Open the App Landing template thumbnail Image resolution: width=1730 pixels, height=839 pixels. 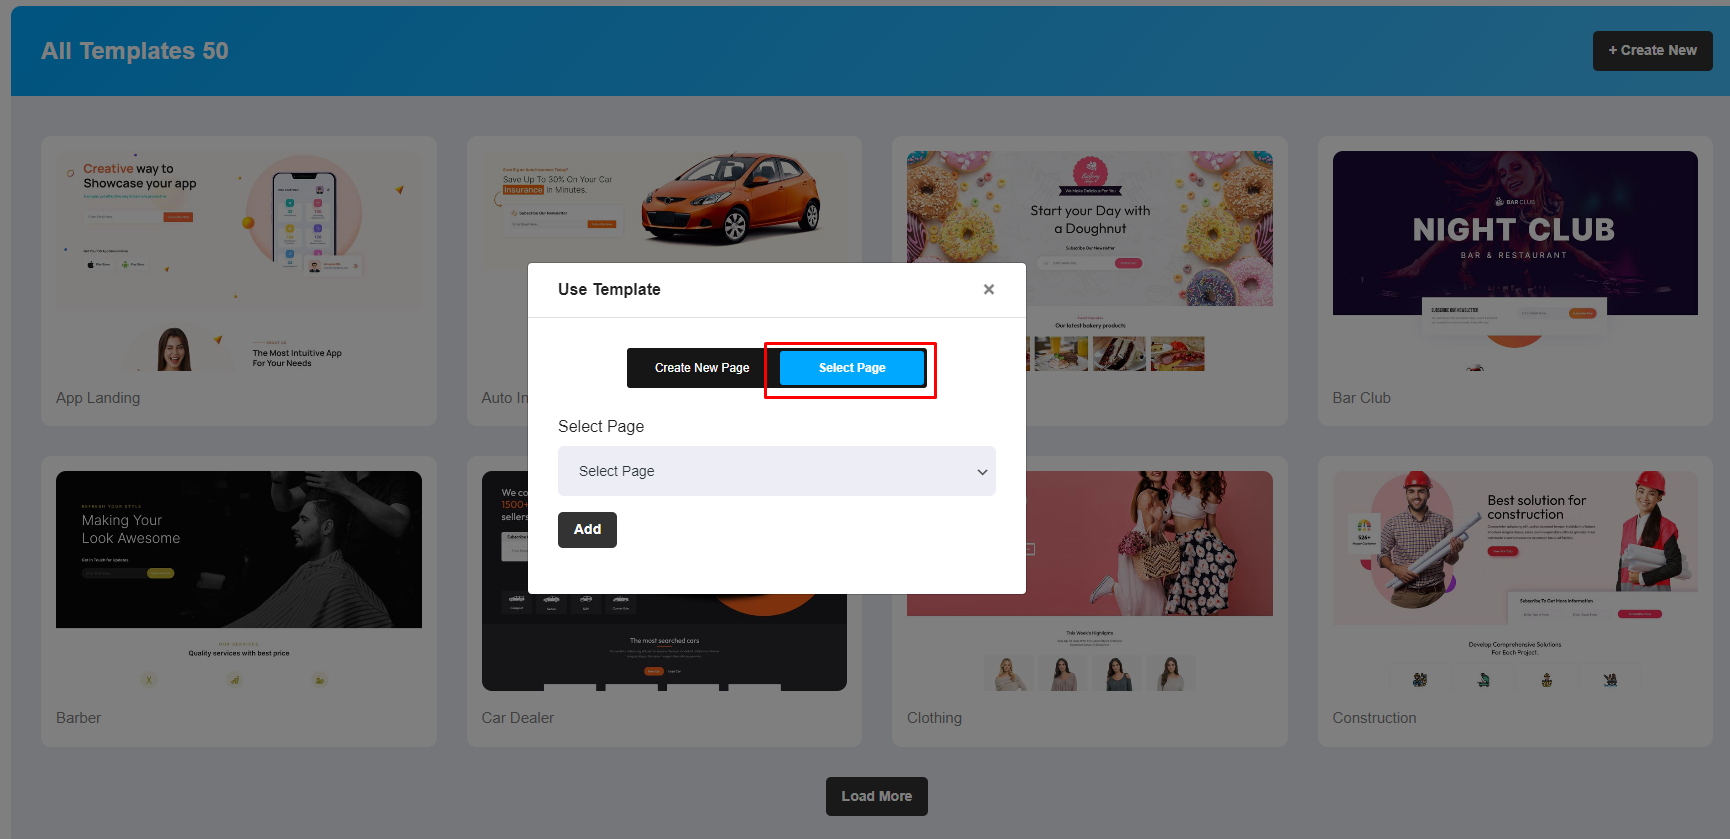coord(238,262)
